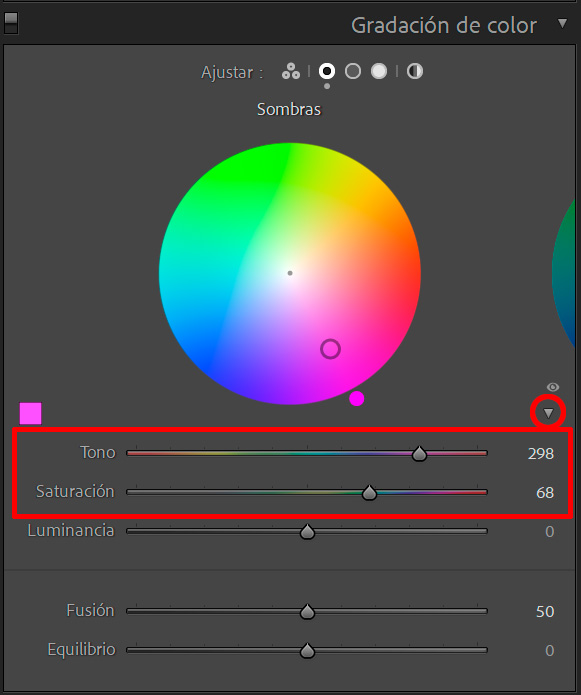581x695 pixels.
Task: Click the Gradación de color panel title
Action: pyautogui.click(x=444, y=25)
